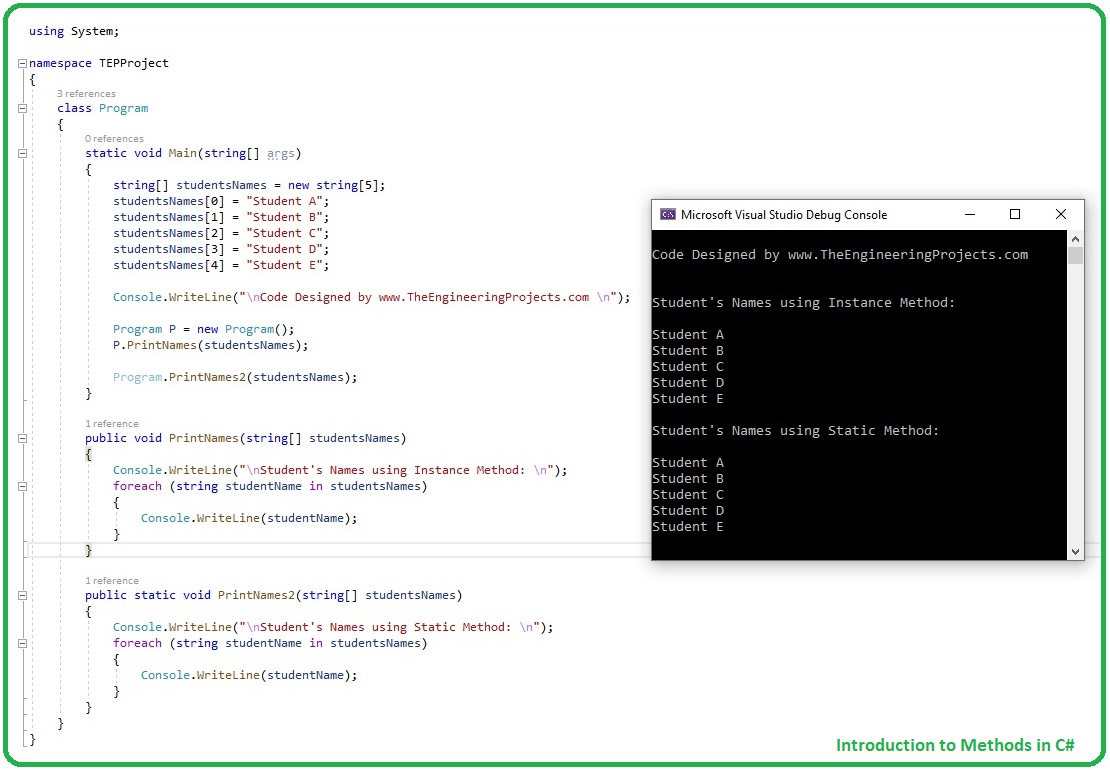Click the console scrollbar up arrow
The image size is (1110, 770).
point(1075,239)
